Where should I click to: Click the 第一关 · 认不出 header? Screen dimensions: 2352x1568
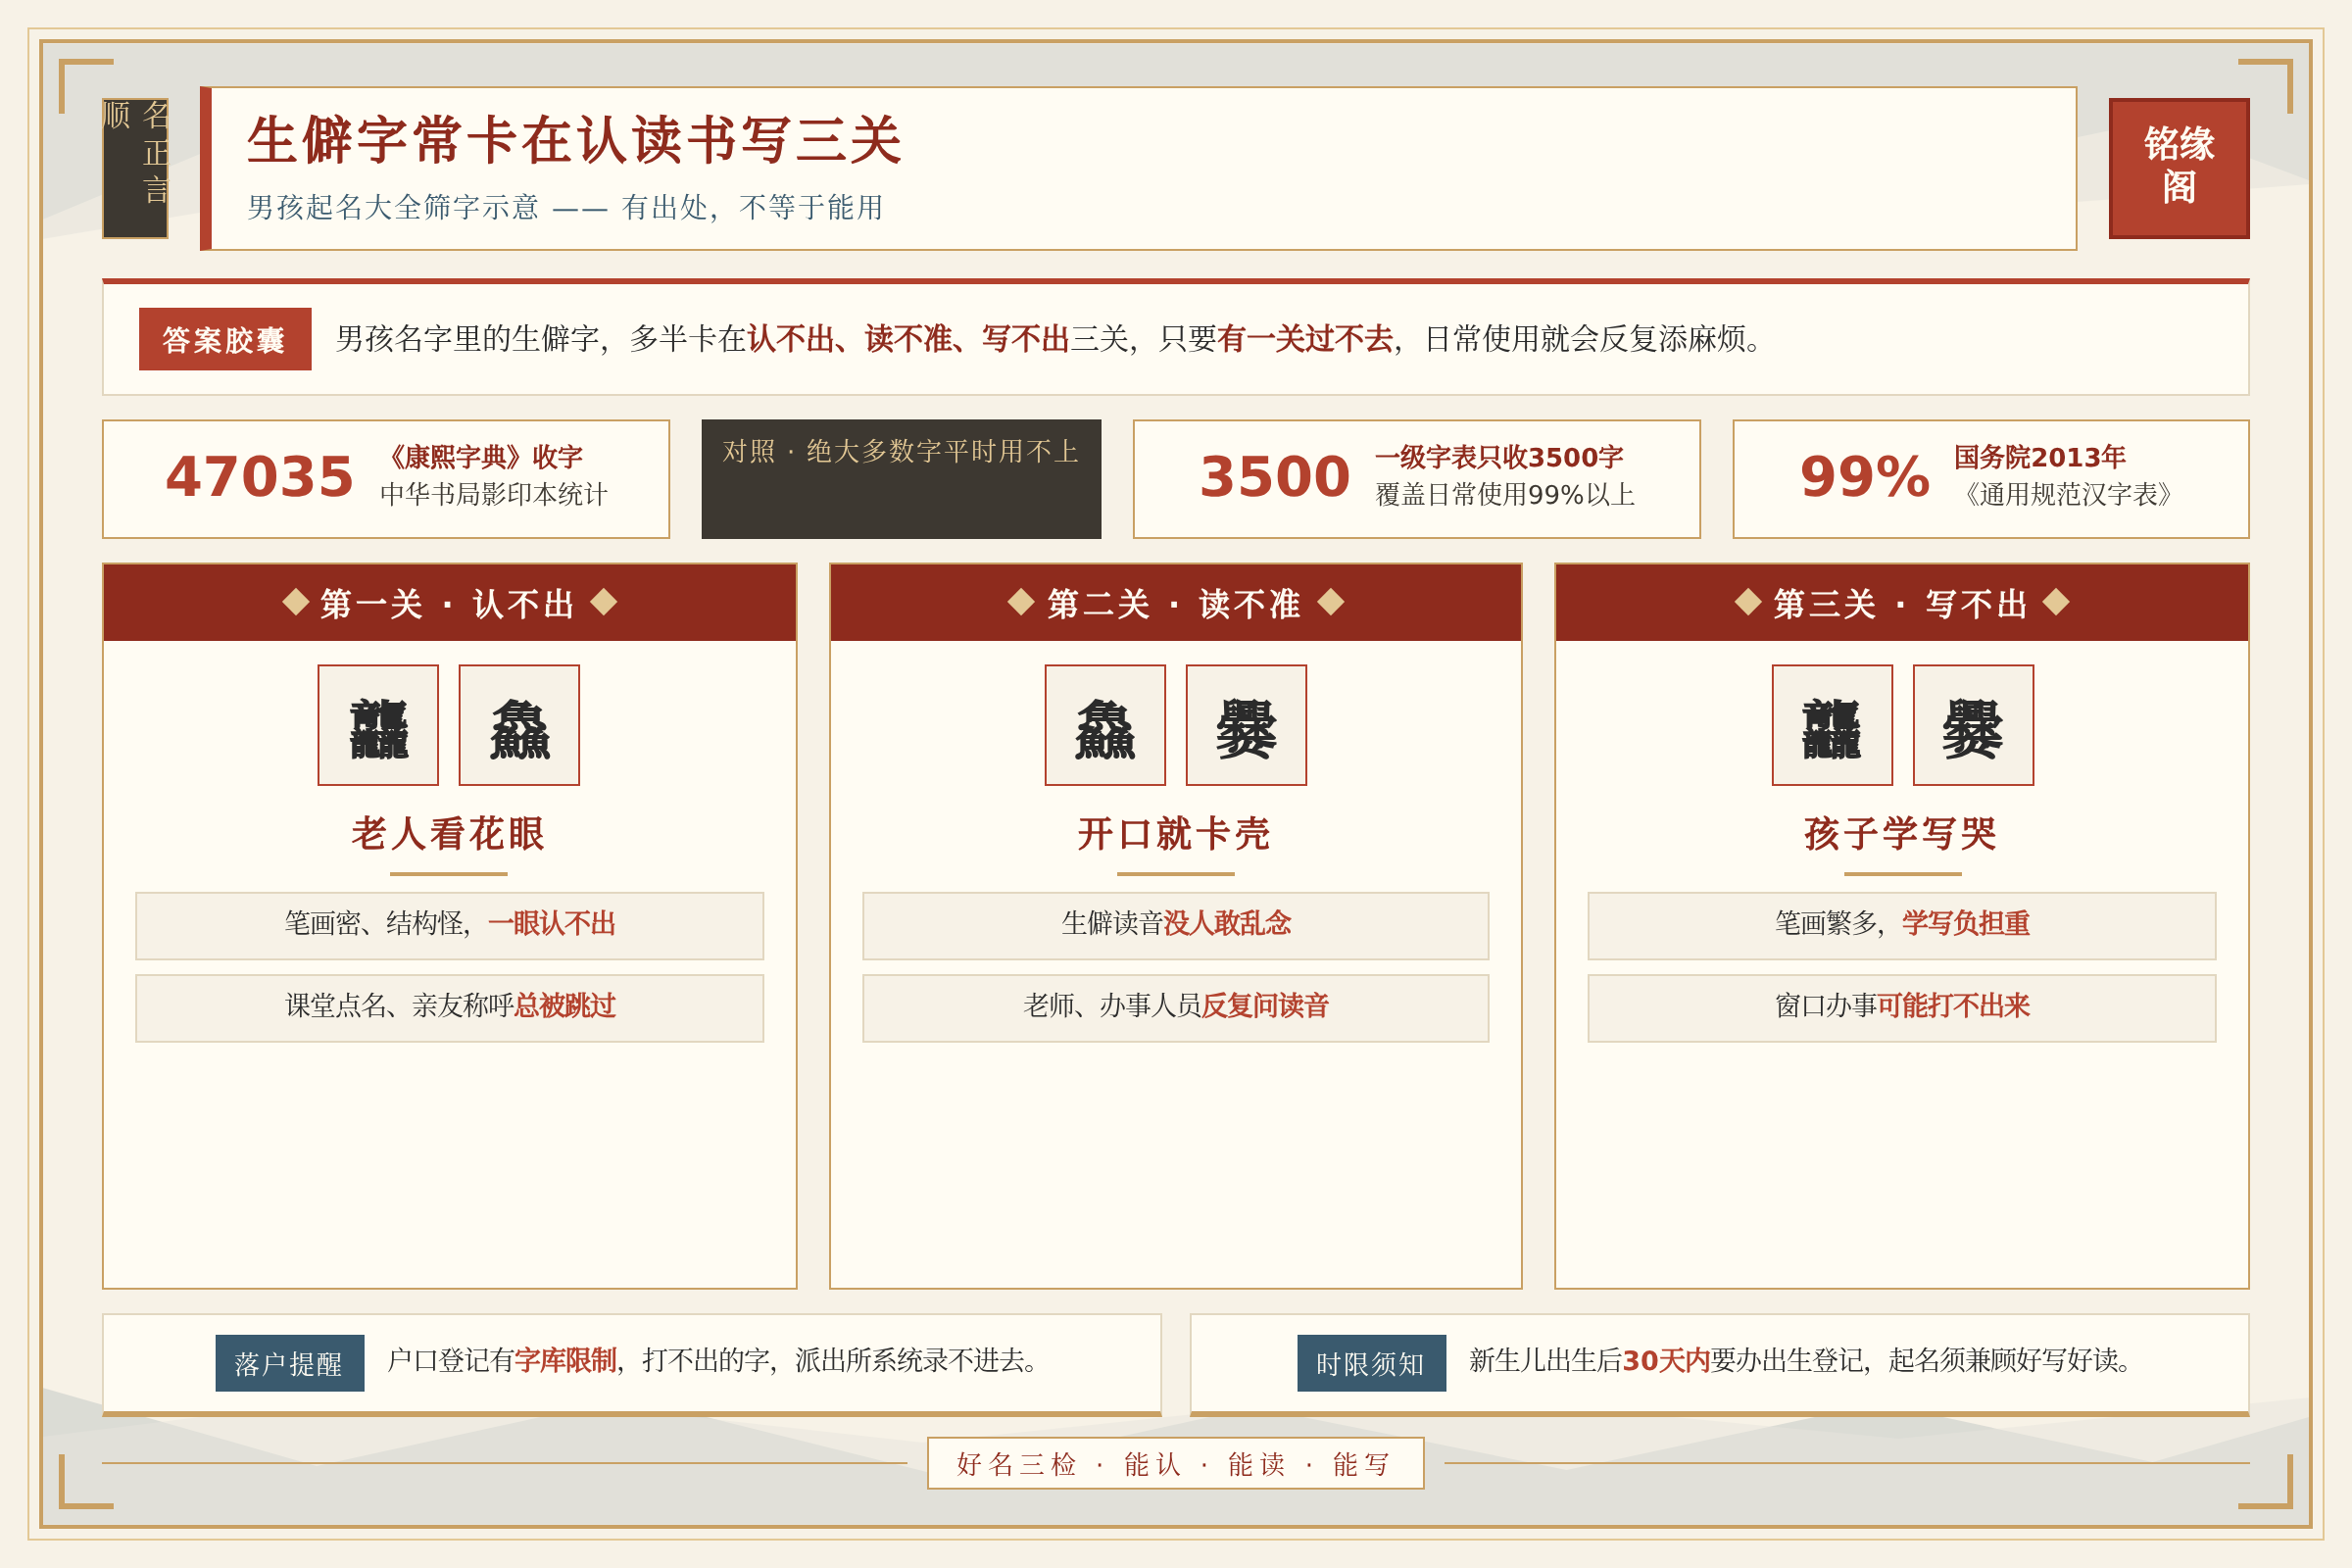[450, 603]
